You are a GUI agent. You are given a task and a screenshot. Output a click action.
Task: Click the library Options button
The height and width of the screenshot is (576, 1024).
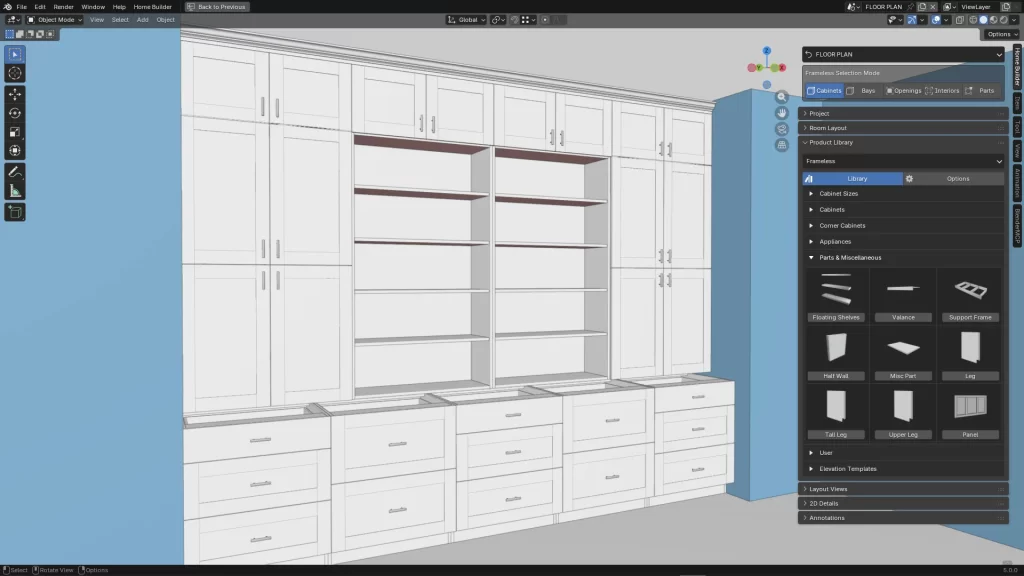point(953,179)
